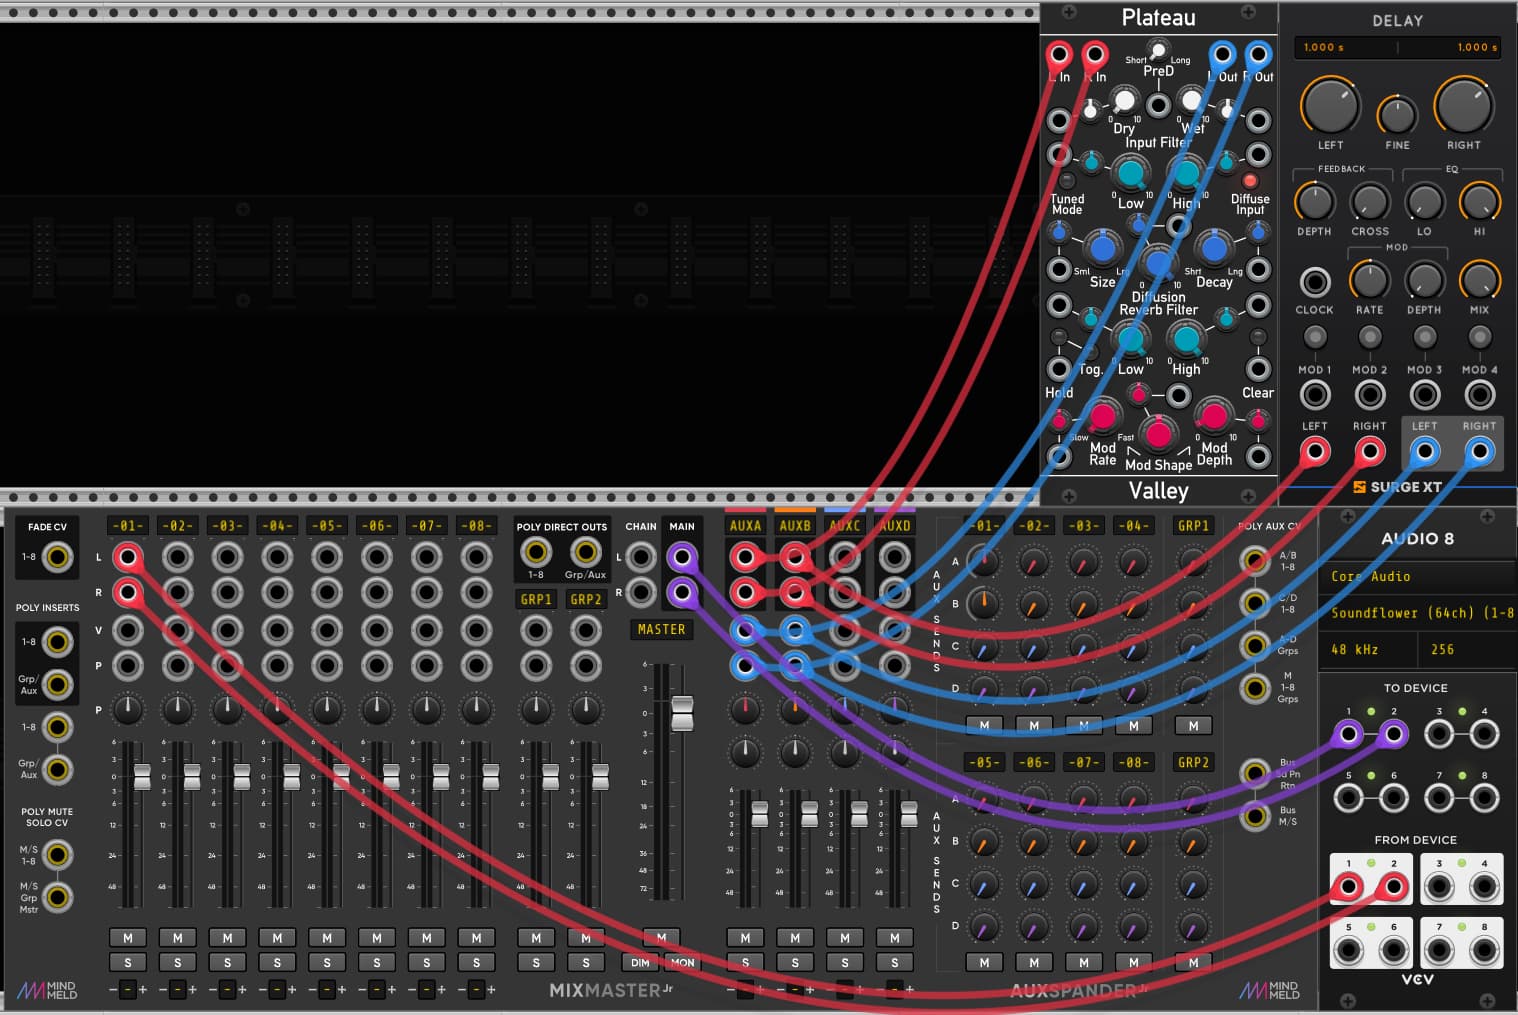1518x1015 pixels.
Task: Click the Plateau Mod Depth knob
Action: pos(1213,415)
